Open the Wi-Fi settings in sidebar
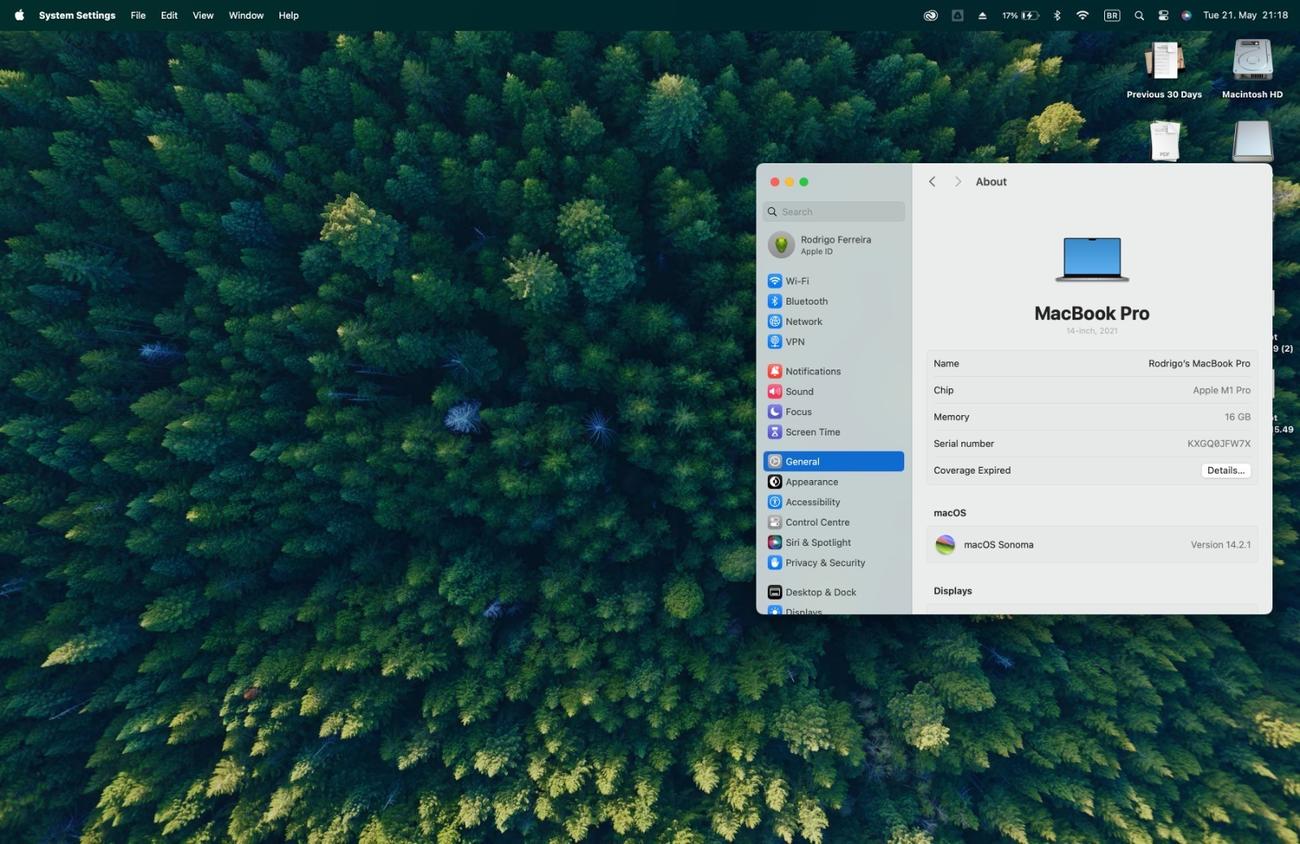The height and width of the screenshot is (844, 1300). coord(833,281)
